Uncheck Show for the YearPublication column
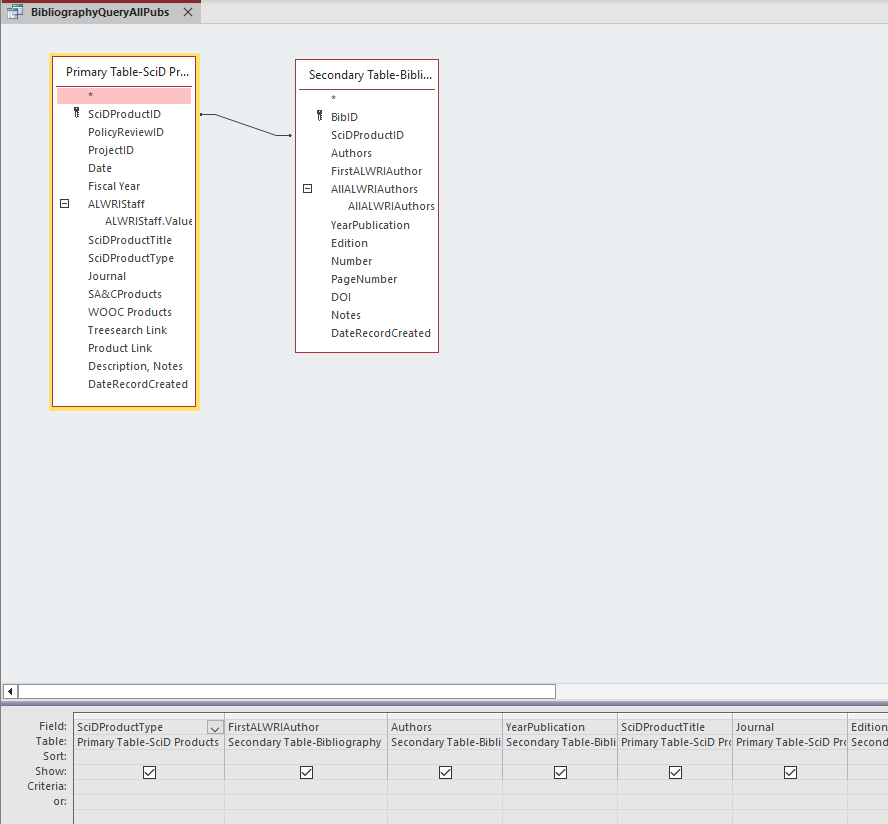Viewport: 888px width, 824px height. (561, 772)
